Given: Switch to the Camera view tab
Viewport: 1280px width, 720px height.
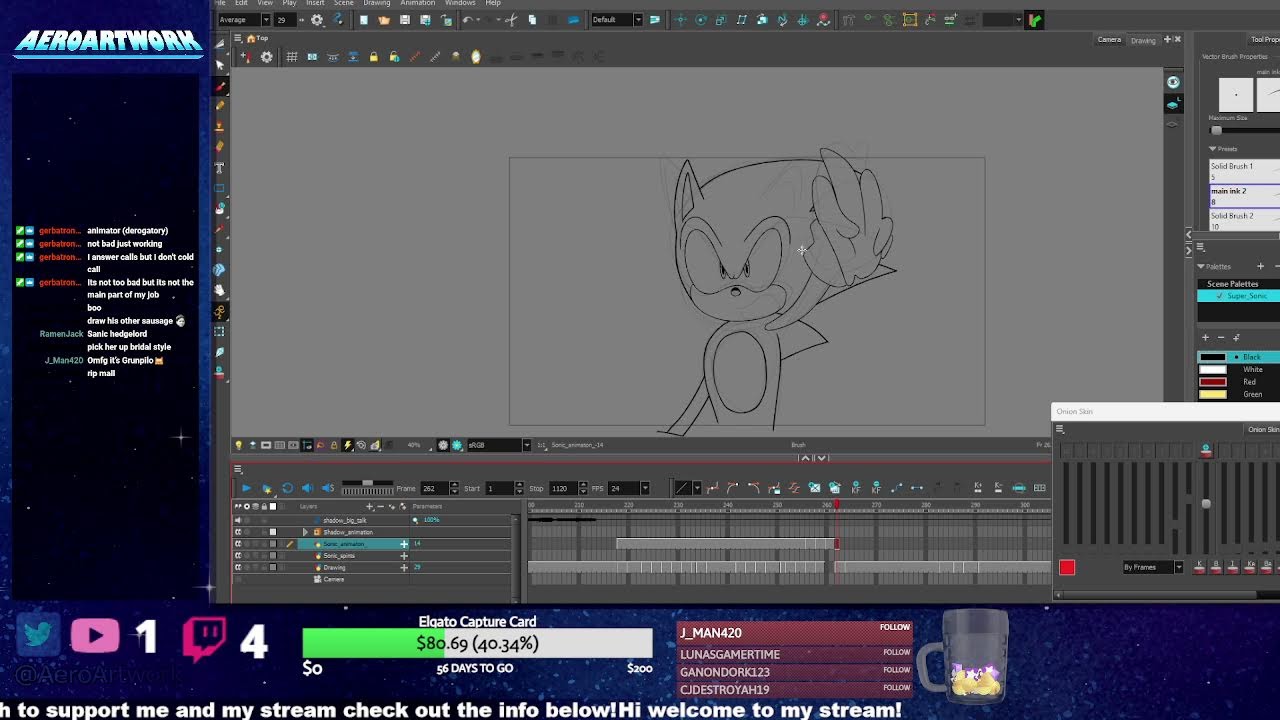Looking at the screenshot, I should click(1109, 40).
